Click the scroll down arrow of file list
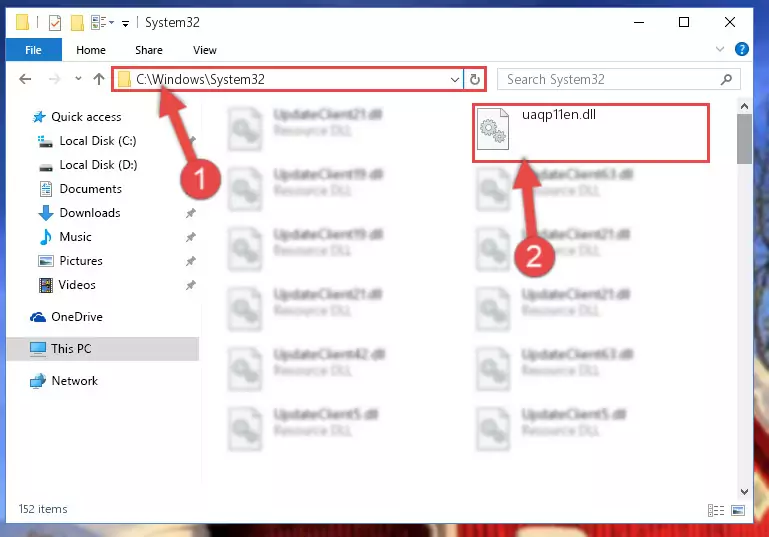769x537 pixels. click(x=744, y=491)
